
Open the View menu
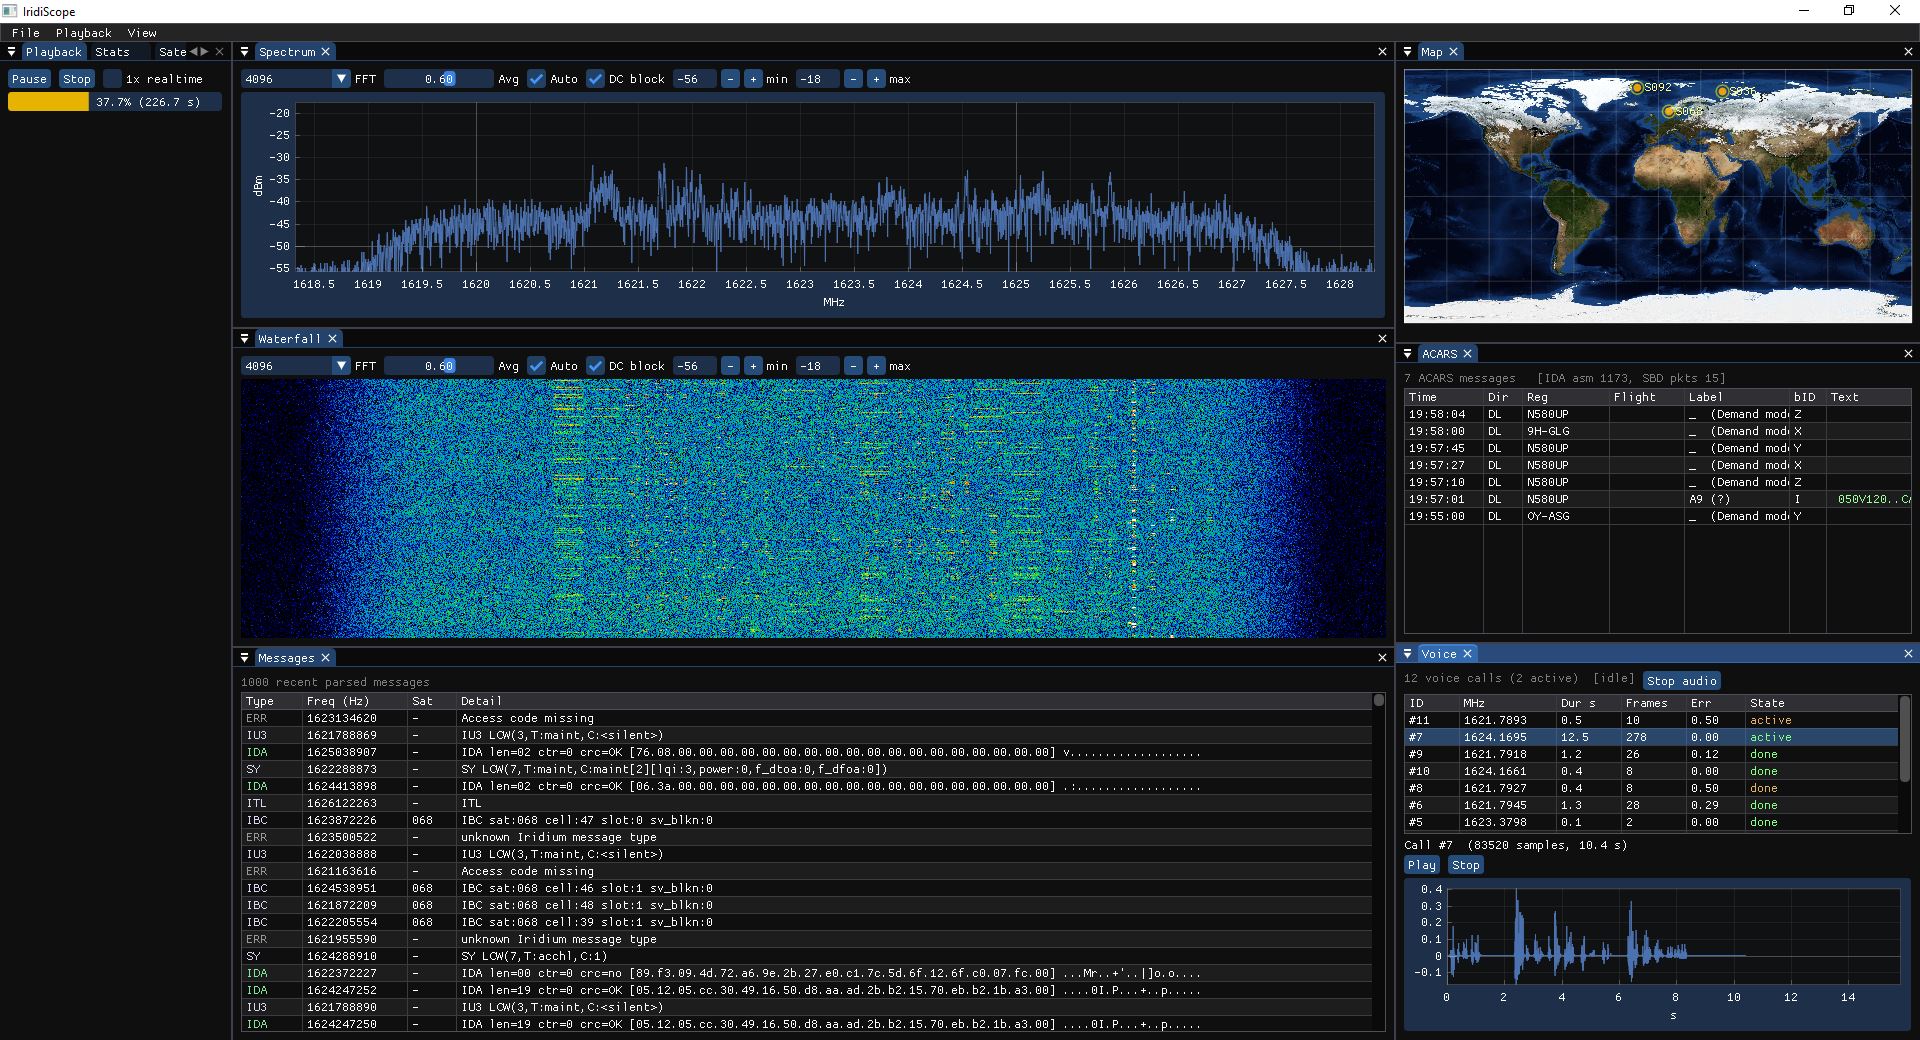pos(142,33)
